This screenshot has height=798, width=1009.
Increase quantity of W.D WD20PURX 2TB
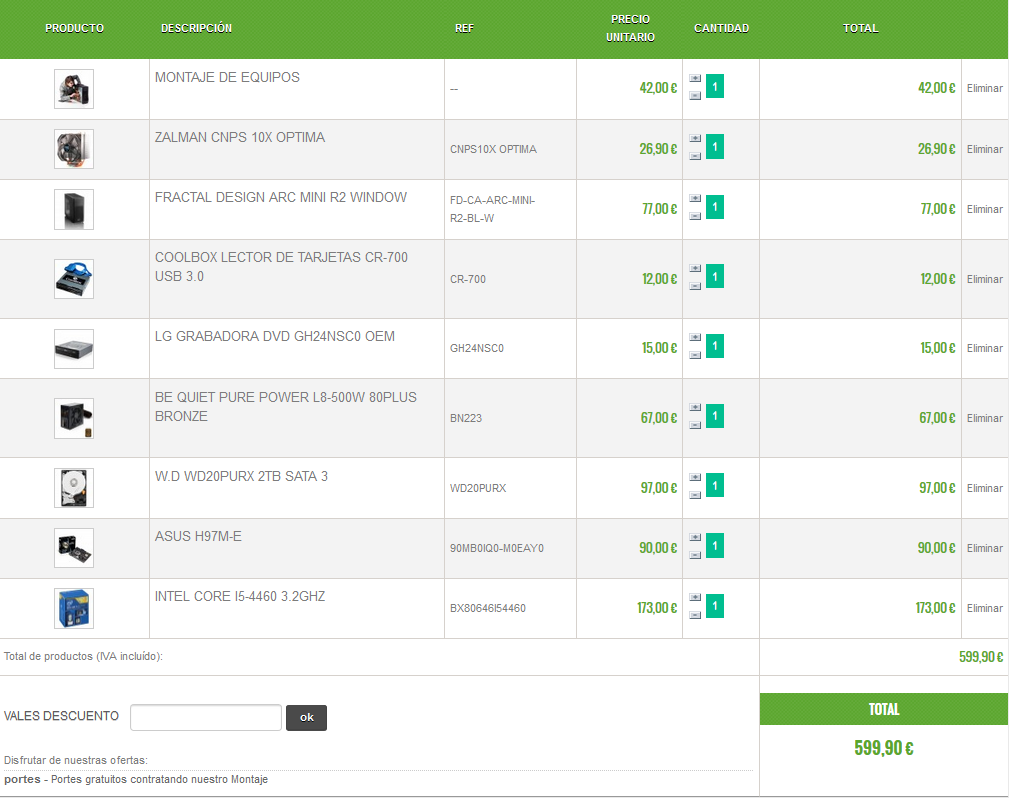(x=695, y=477)
